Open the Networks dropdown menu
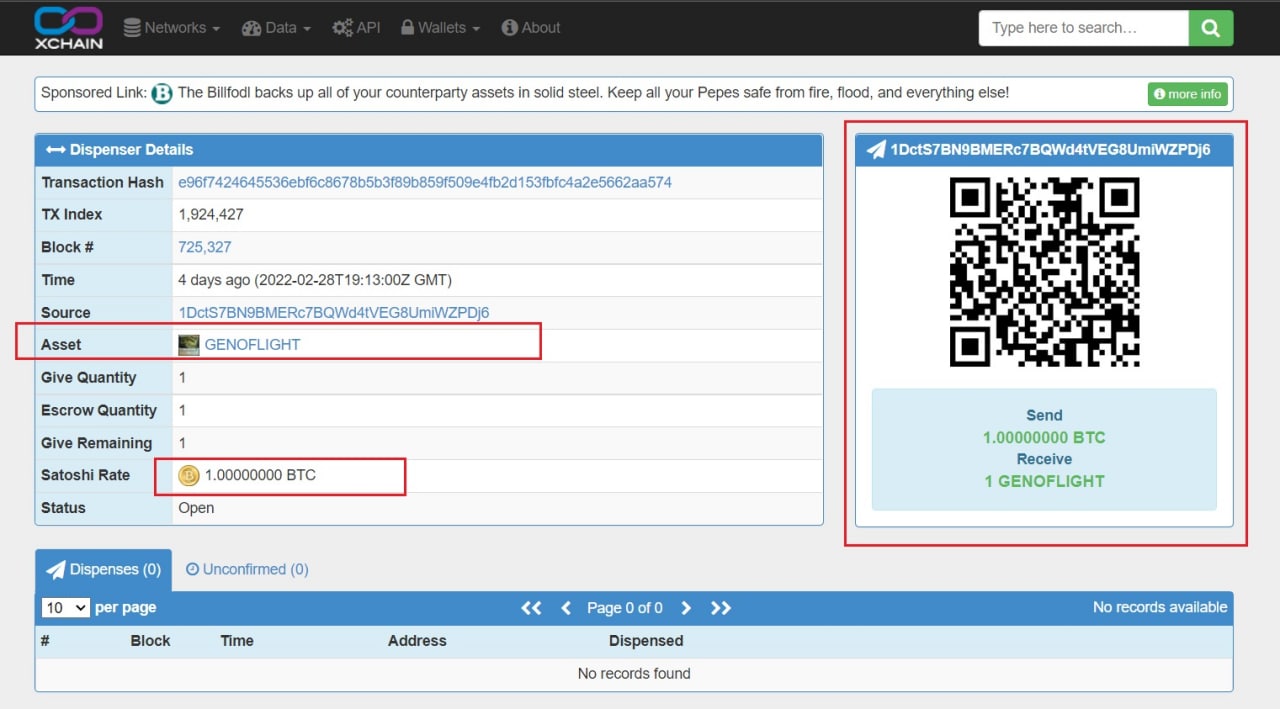 171,28
